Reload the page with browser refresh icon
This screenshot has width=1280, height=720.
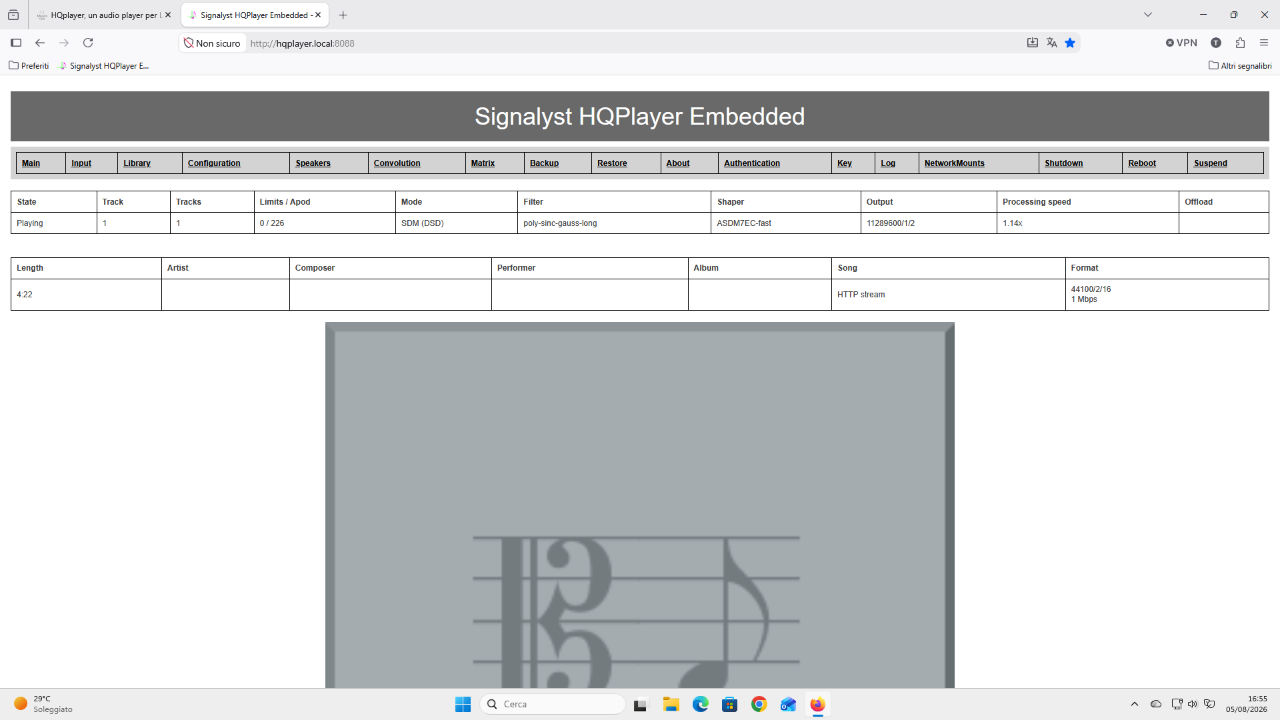point(88,43)
